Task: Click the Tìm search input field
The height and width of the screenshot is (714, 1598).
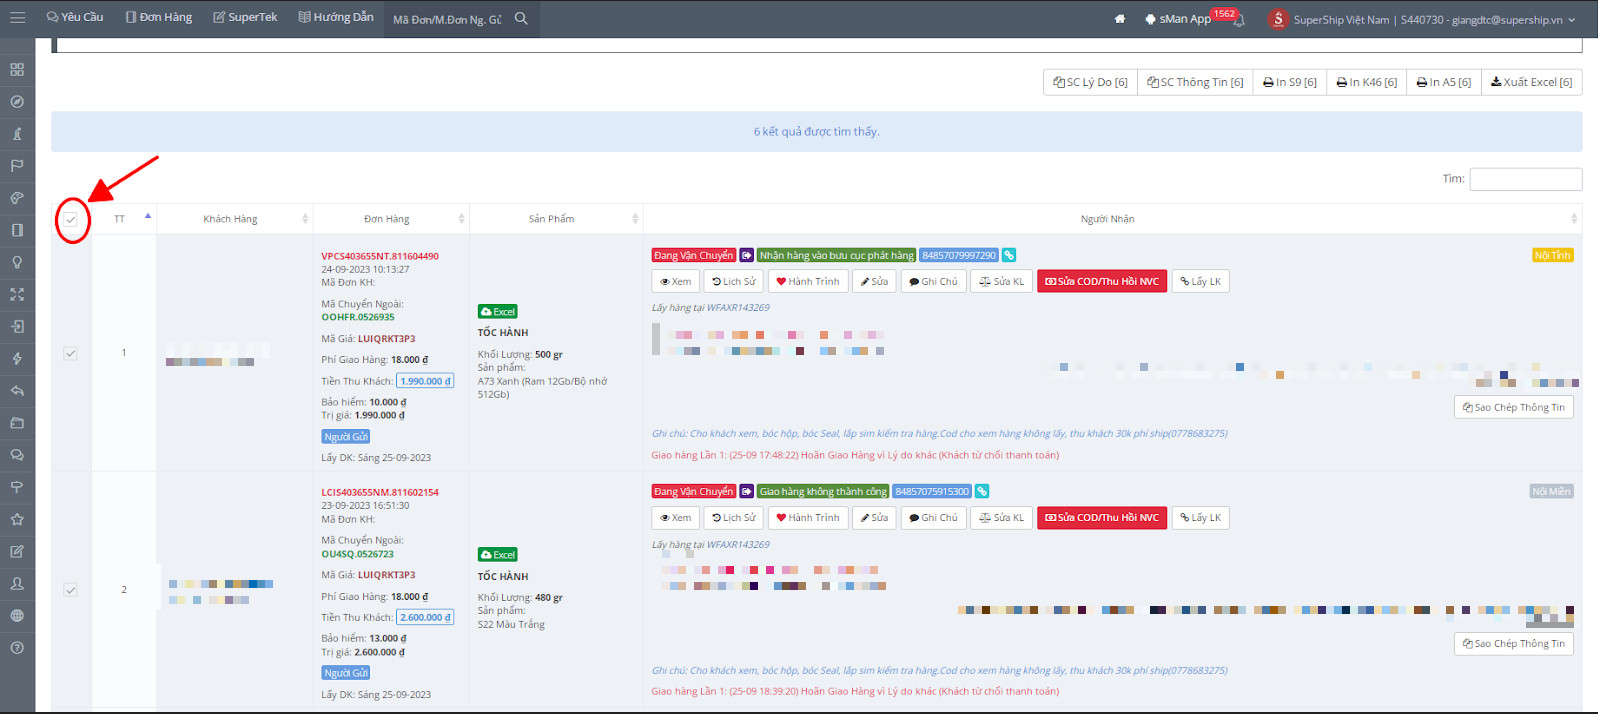Action: pyautogui.click(x=1526, y=179)
